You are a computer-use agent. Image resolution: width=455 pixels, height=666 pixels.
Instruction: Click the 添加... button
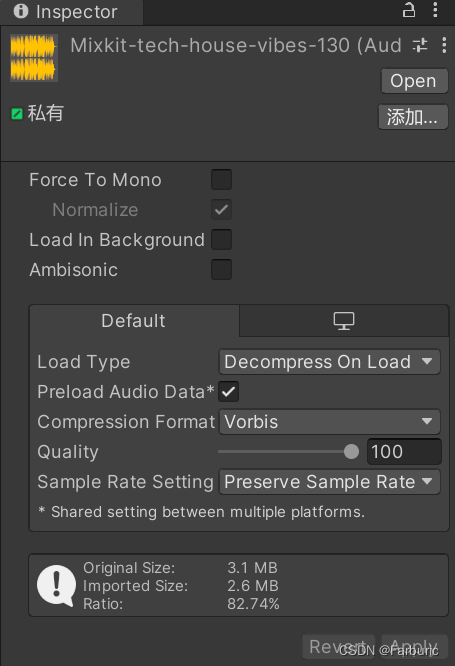(413, 117)
